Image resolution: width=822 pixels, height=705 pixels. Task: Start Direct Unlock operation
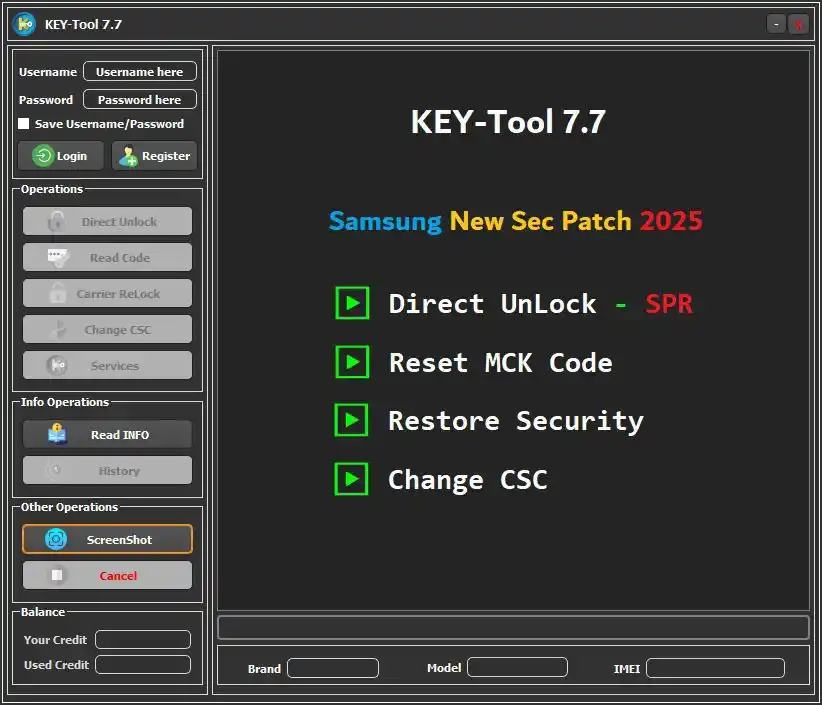(x=107, y=222)
